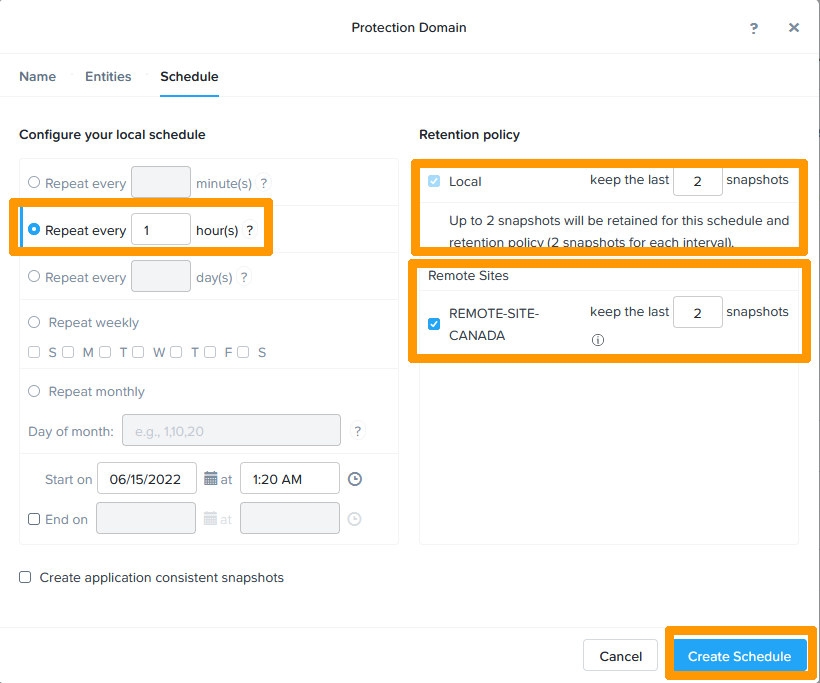Click info icon under REMOTE-SITE-CANADA retention

click(x=598, y=340)
